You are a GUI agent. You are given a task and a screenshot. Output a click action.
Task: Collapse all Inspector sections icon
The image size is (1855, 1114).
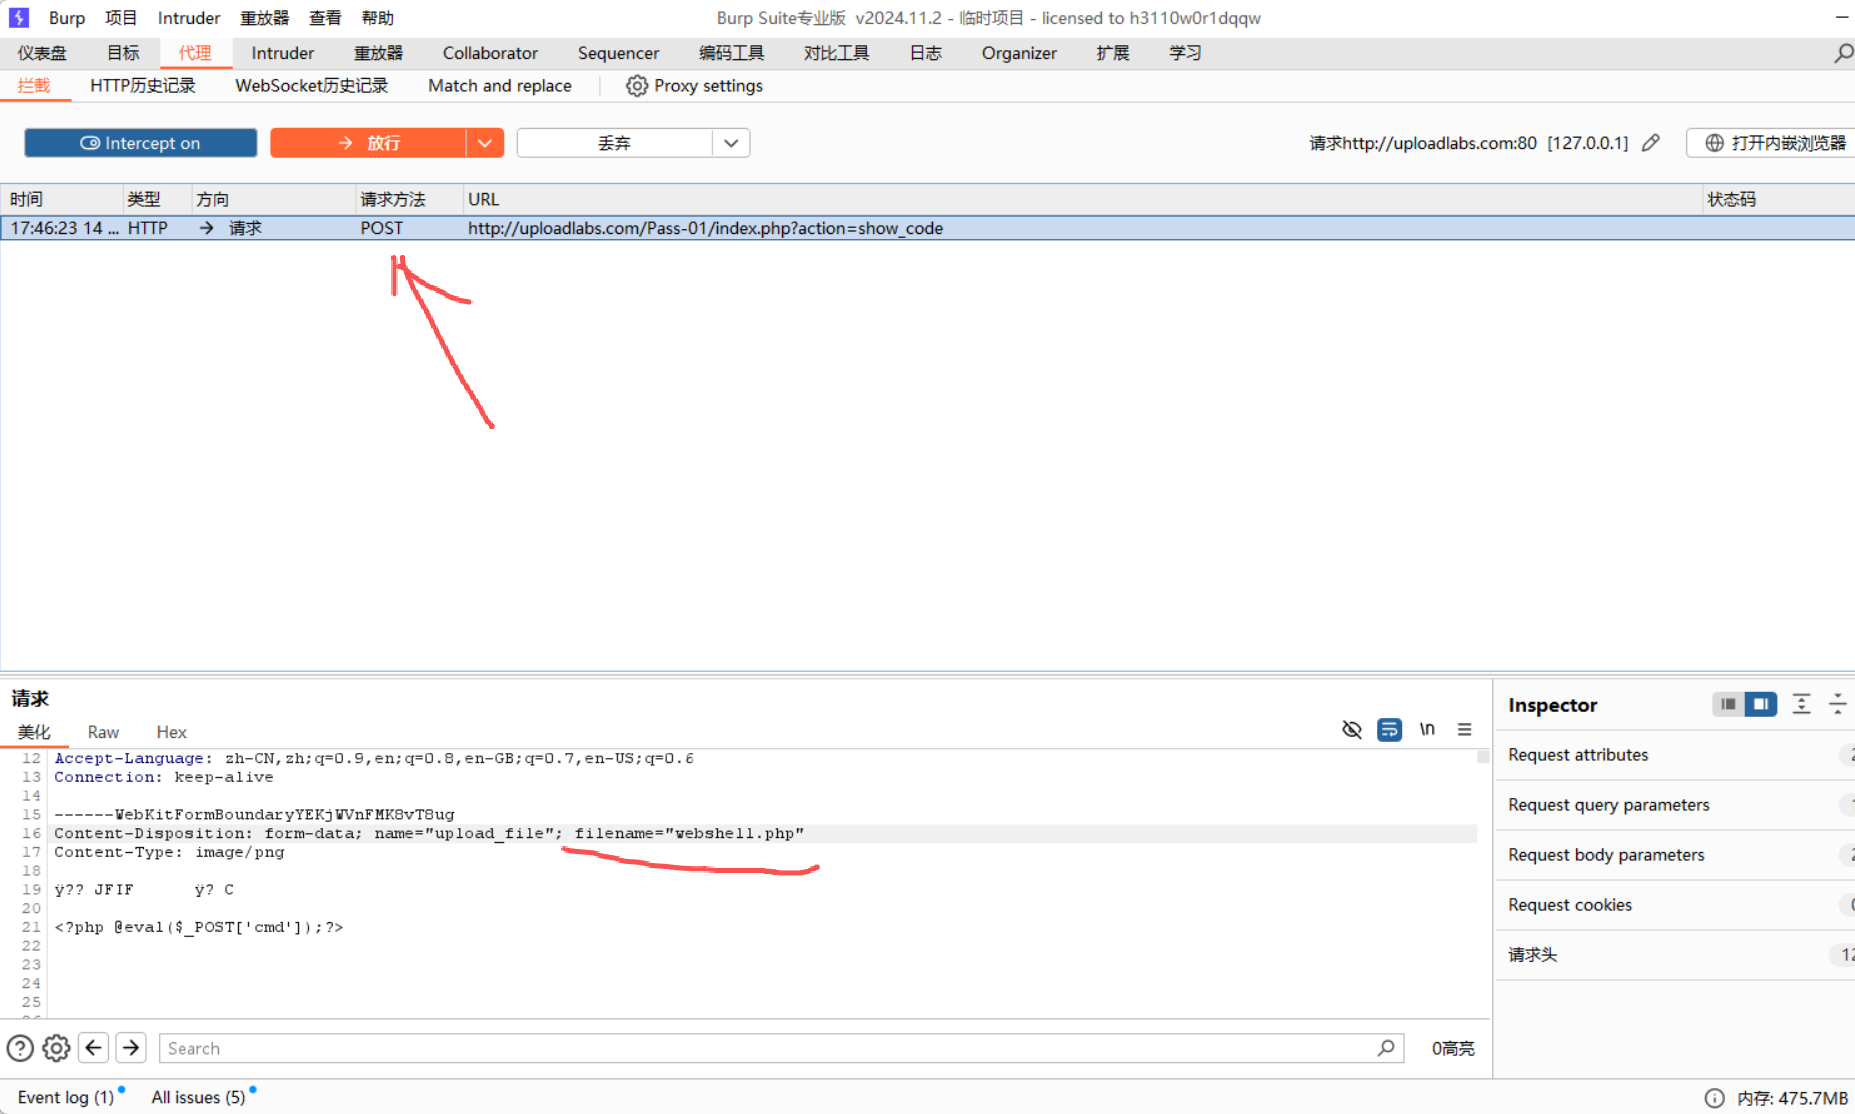click(1837, 704)
